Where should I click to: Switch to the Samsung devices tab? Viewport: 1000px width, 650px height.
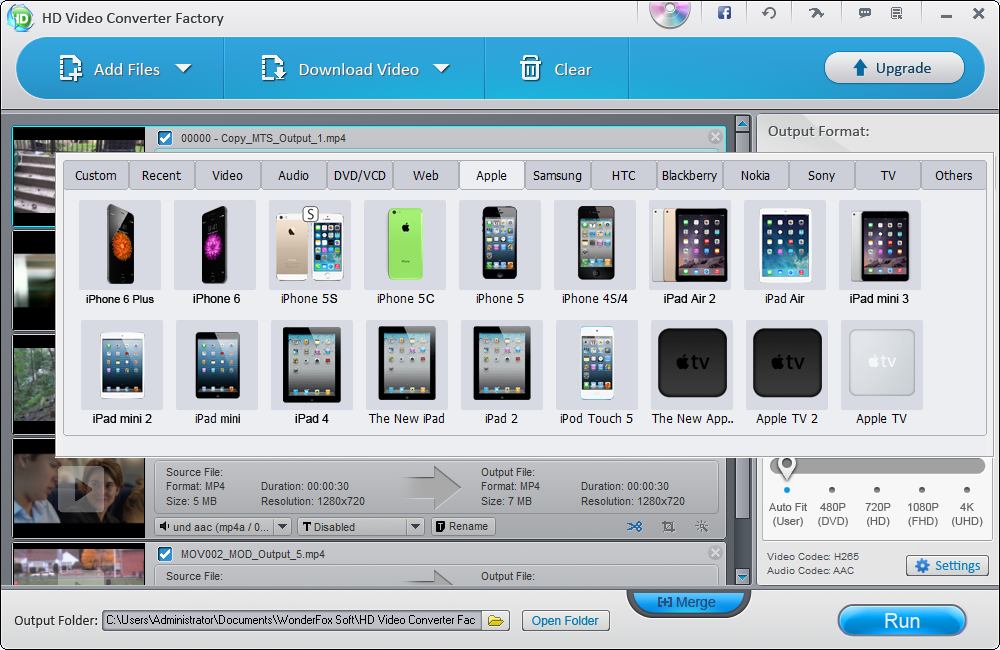pyautogui.click(x=557, y=175)
